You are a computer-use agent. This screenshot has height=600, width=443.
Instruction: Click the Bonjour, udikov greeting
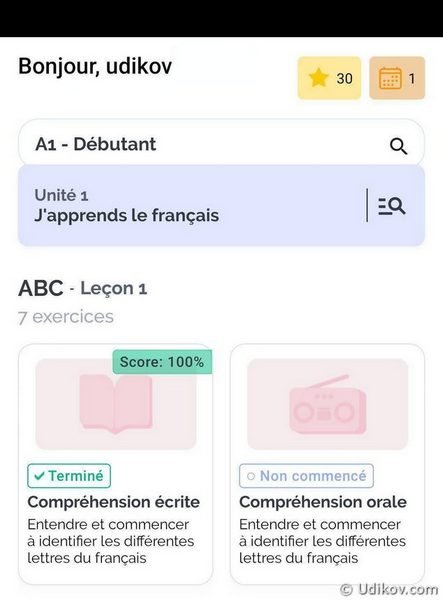95,66
